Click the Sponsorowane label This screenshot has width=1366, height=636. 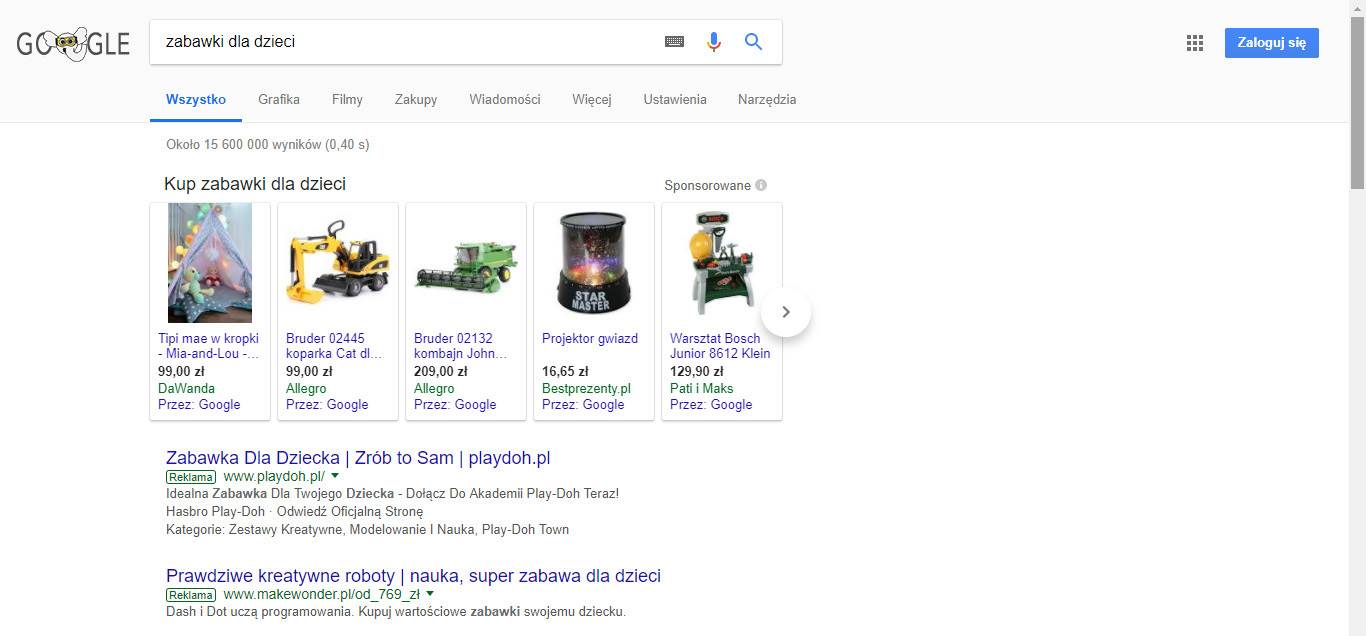[x=707, y=185]
